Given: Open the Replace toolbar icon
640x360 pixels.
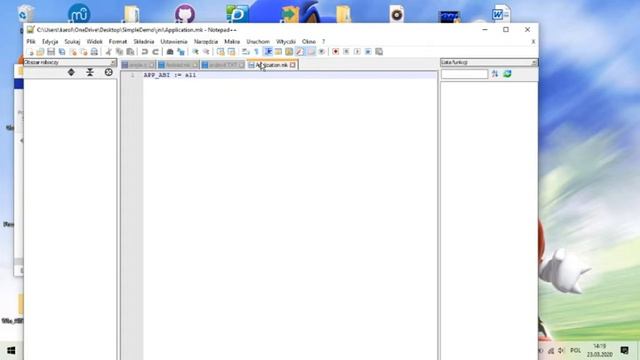Looking at the screenshot, I should pos(181,52).
